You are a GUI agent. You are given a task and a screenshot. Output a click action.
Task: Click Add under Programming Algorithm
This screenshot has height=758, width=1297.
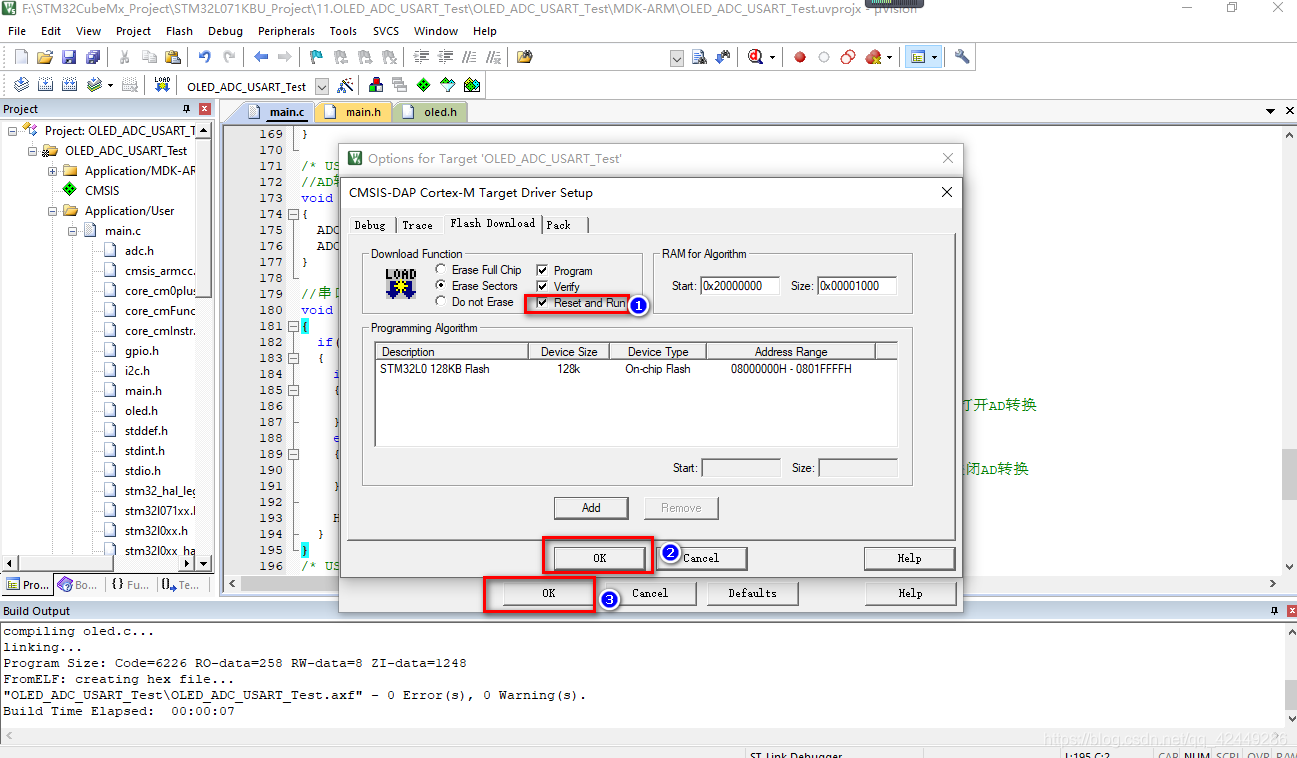coord(591,508)
